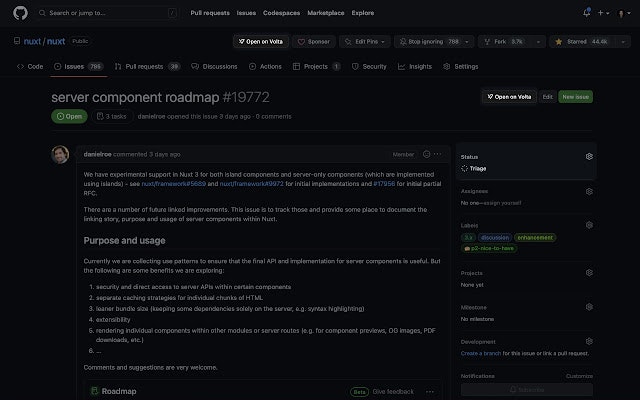Click the Create a branch link

point(481,353)
